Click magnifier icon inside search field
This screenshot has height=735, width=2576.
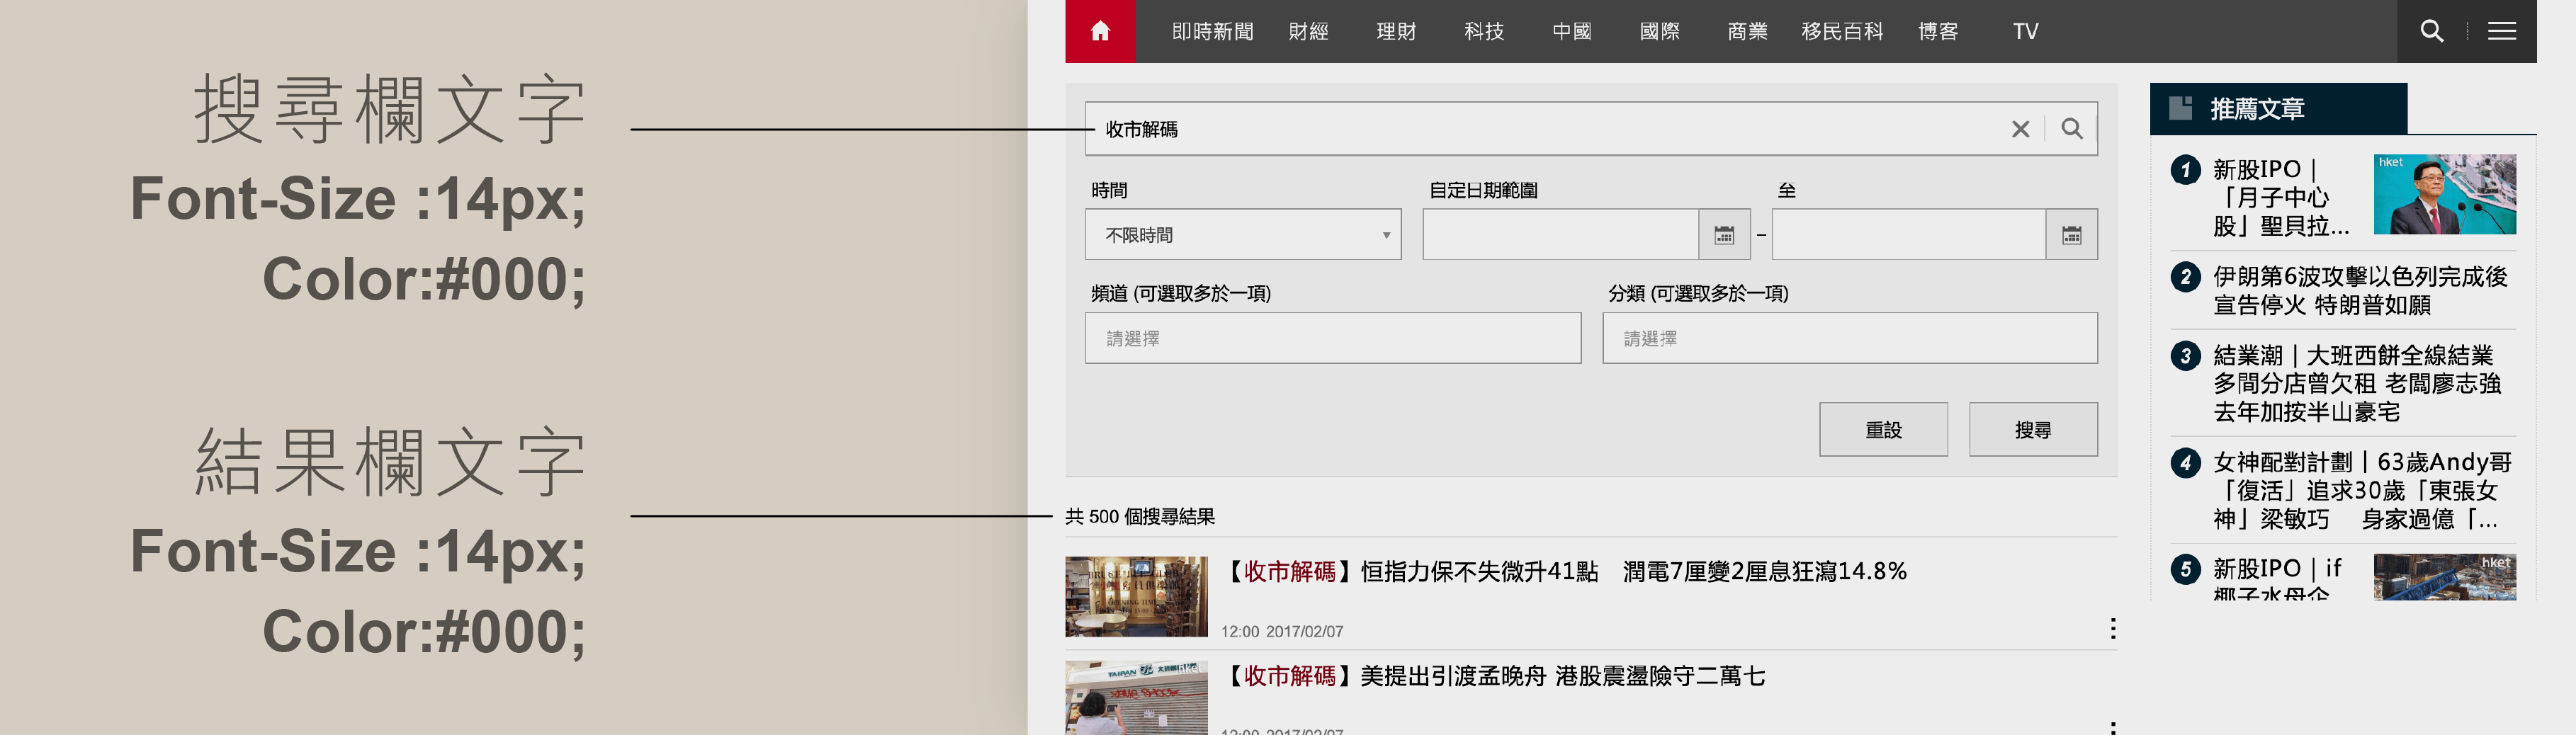(2072, 129)
